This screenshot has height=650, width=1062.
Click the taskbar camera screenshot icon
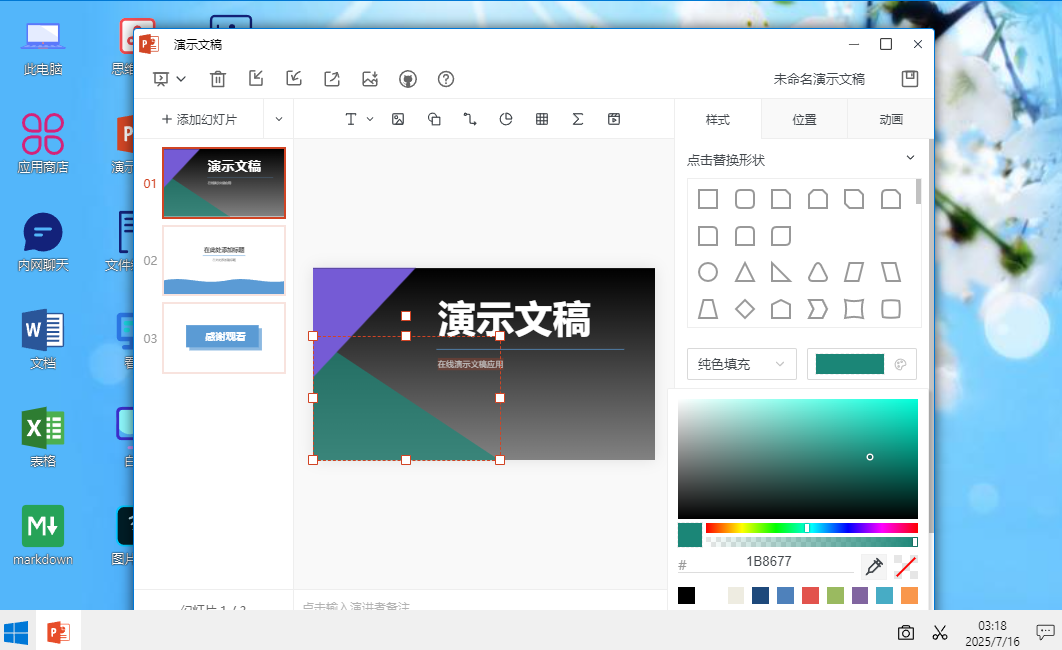click(906, 633)
